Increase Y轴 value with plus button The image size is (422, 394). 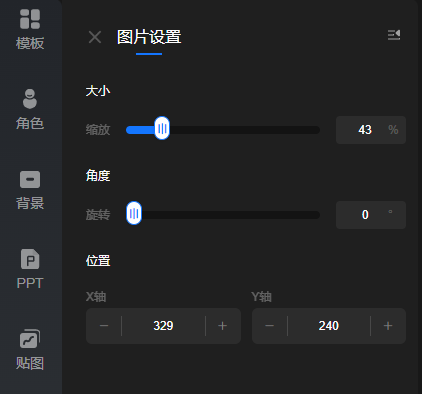coord(388,326)
